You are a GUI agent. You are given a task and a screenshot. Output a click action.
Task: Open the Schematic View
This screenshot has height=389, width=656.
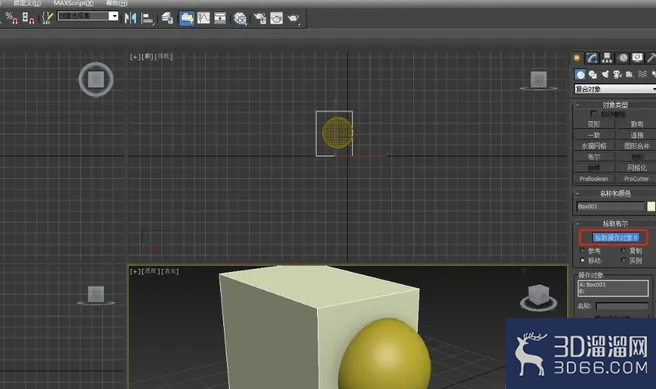pos(220,18)
